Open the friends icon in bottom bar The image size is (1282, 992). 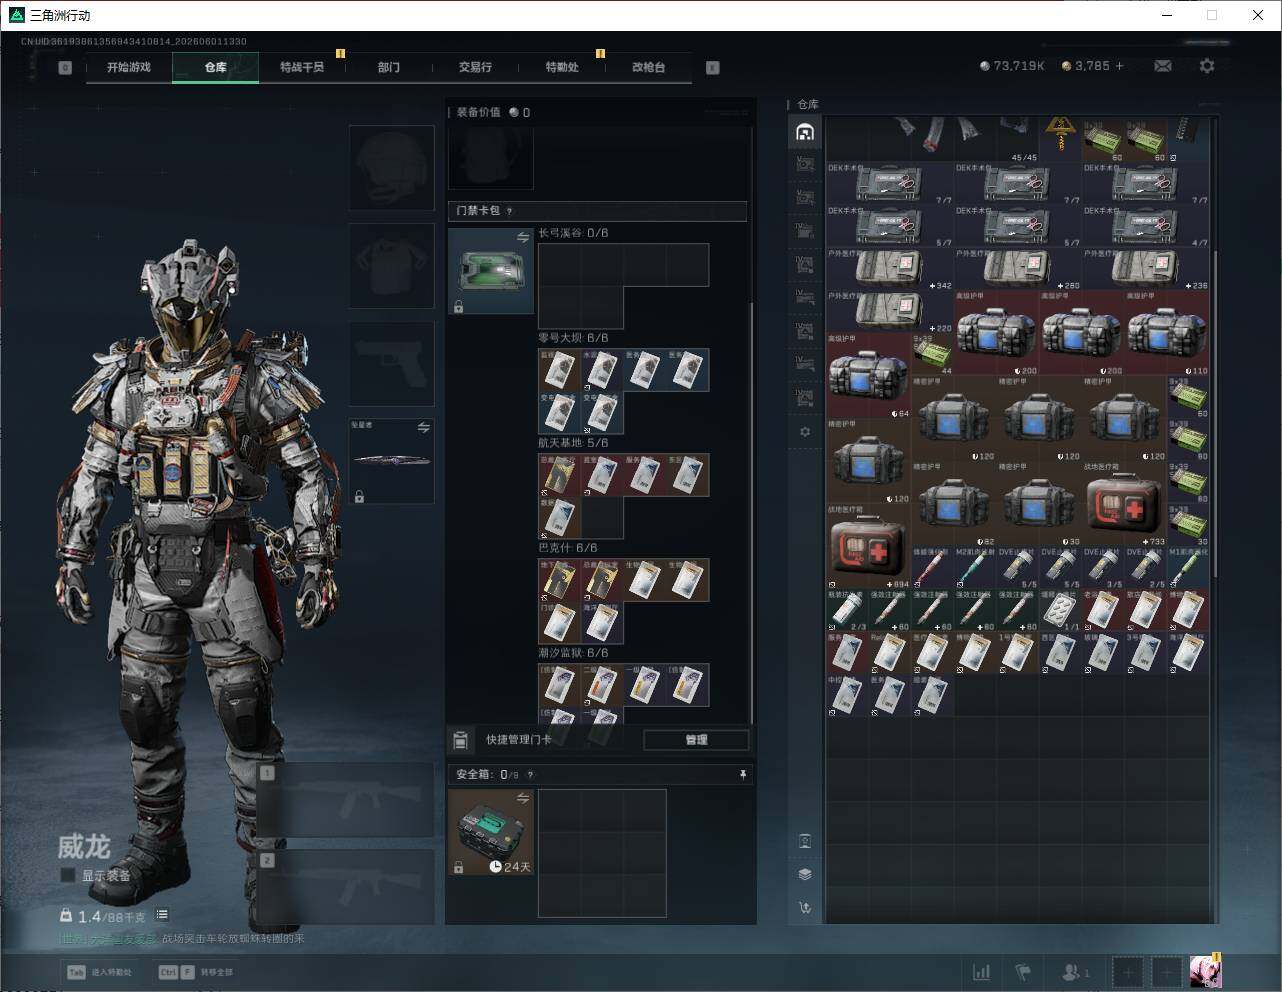tap(1075, 972)
